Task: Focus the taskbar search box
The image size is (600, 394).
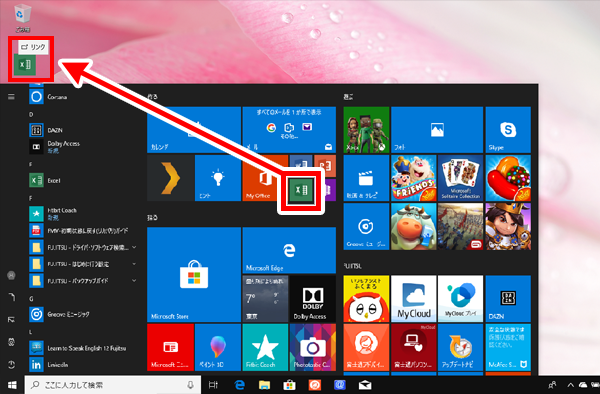Action: (112, 385)
